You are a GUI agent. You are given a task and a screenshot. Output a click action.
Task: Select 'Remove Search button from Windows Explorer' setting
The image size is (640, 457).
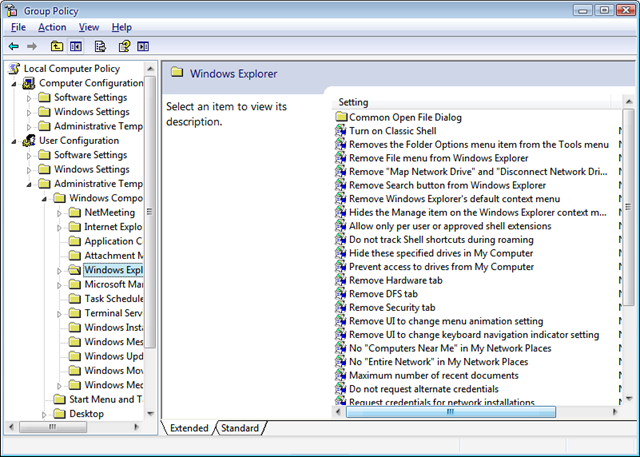[x=447, y=185]
